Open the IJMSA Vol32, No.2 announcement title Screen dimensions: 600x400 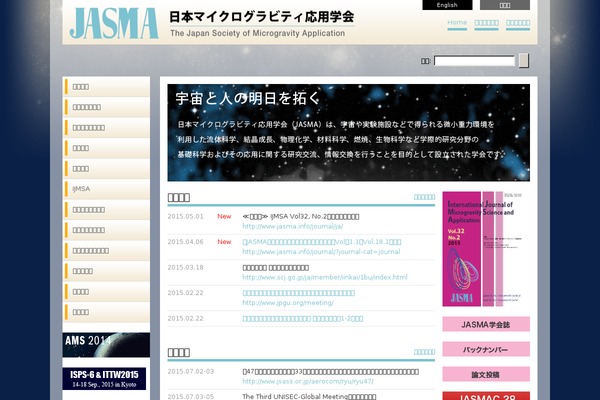[301, 217]
